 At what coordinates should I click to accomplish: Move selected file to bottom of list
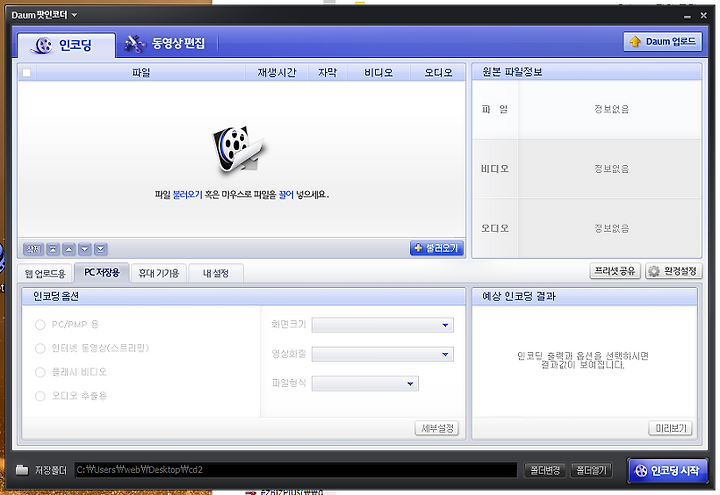(101, 249)
